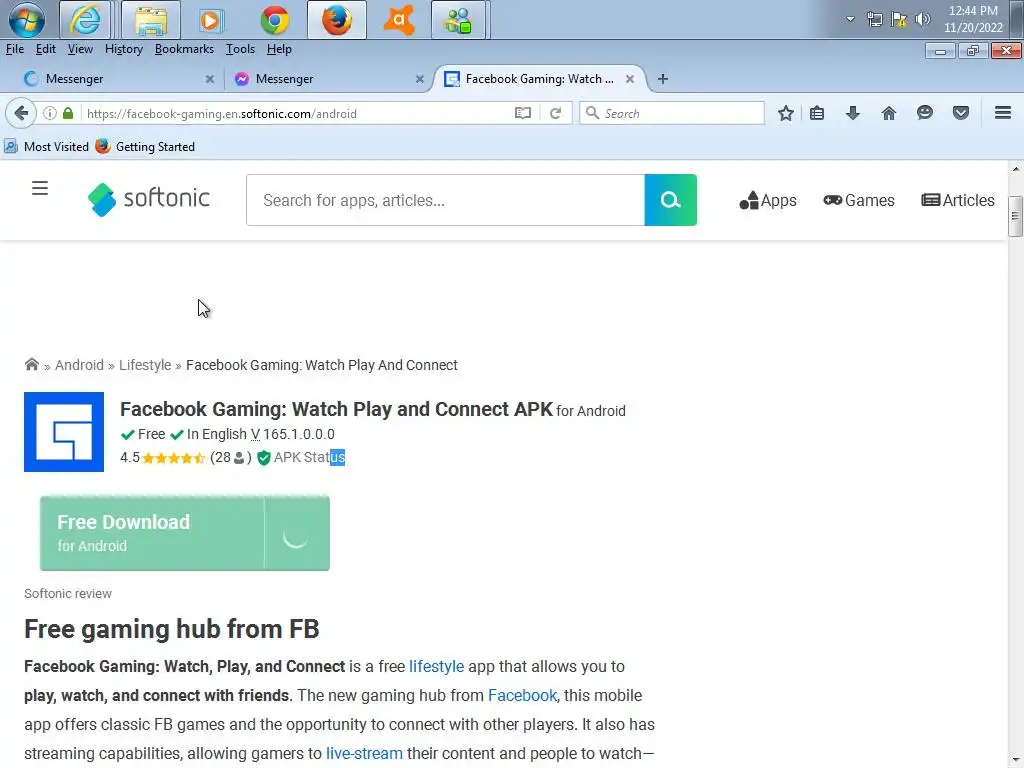Follow the live-stream link
This screenshot has height=768, width=1024.
tap(364, 753)
